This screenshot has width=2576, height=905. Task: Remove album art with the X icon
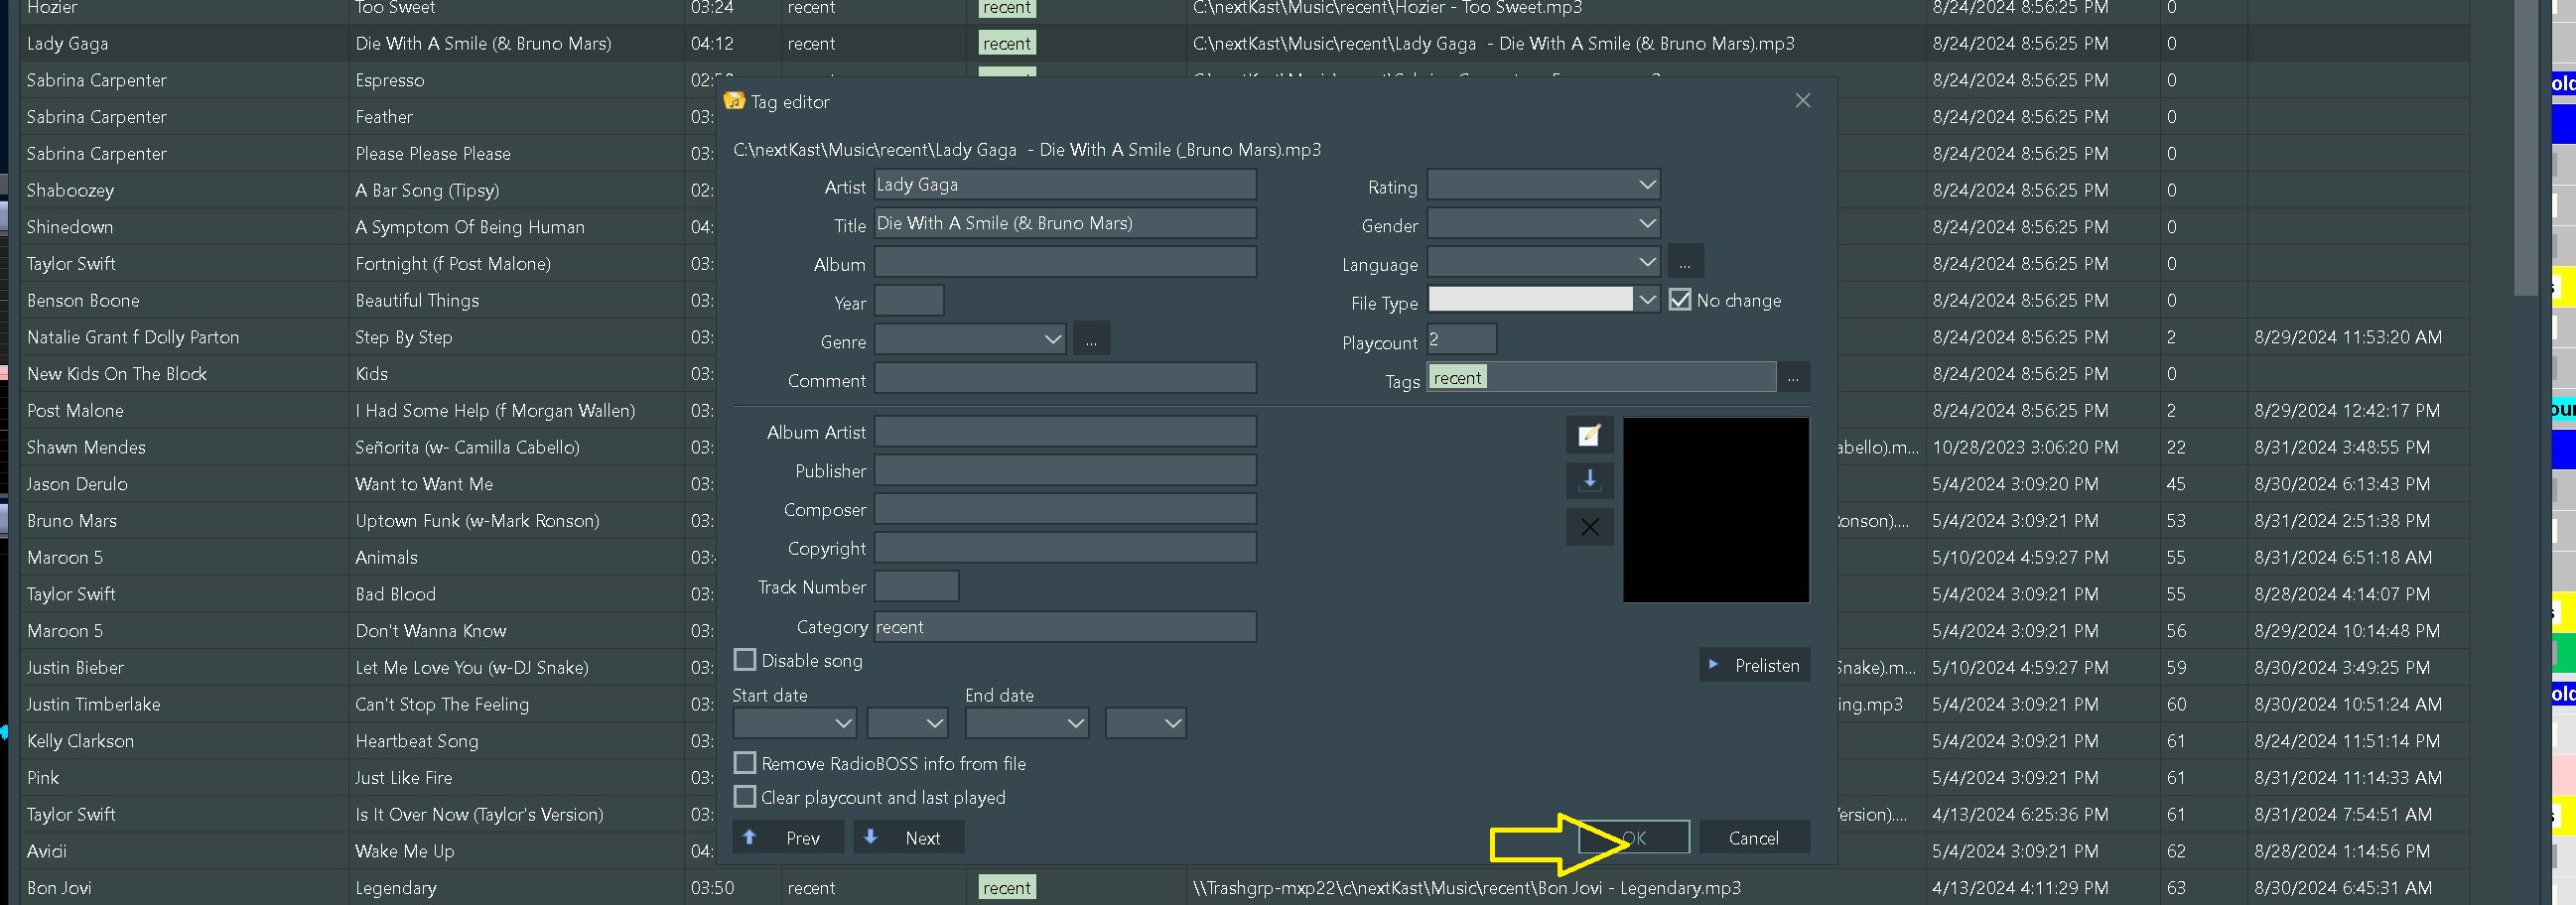point(1589,527)
